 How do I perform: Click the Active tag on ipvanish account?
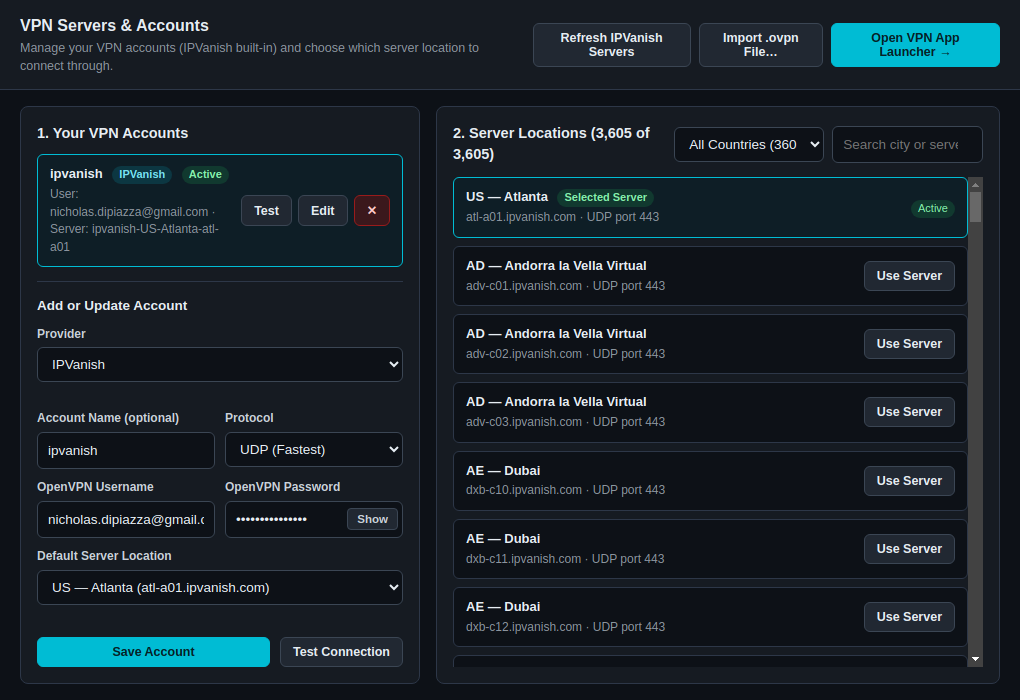coord(205,174)
